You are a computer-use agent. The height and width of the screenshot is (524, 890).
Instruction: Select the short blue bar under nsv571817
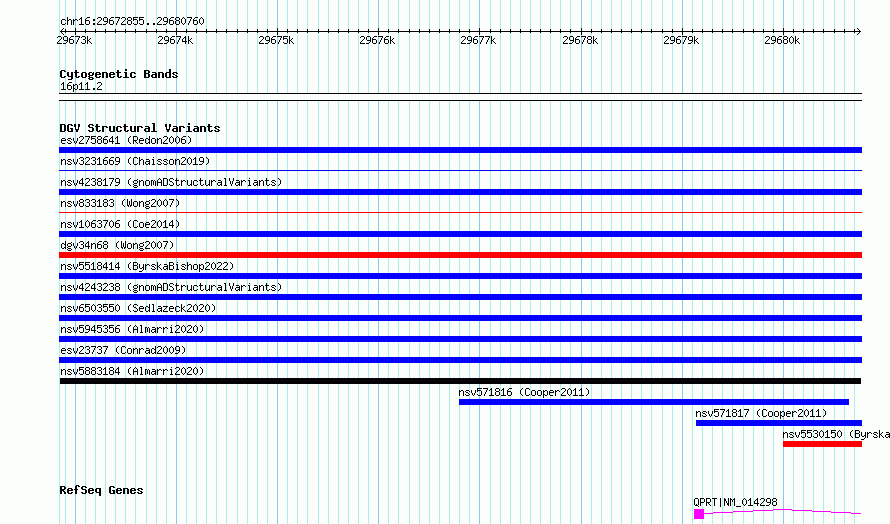(x=779, y=423)
